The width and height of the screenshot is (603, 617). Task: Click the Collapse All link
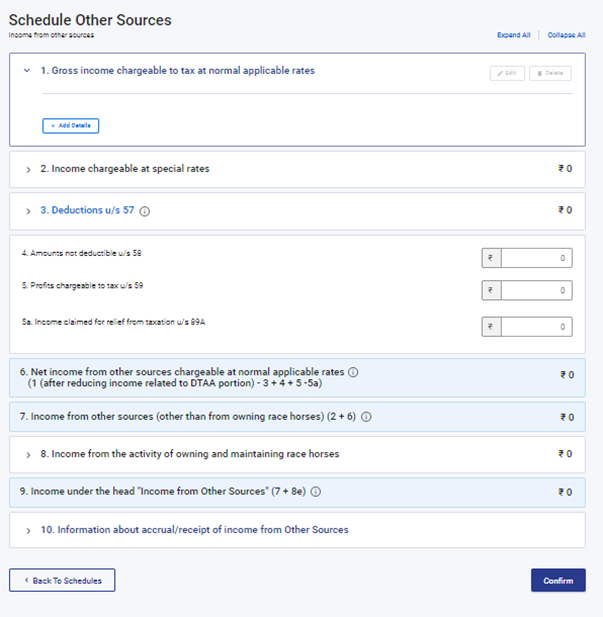click(x=566, y=35)
